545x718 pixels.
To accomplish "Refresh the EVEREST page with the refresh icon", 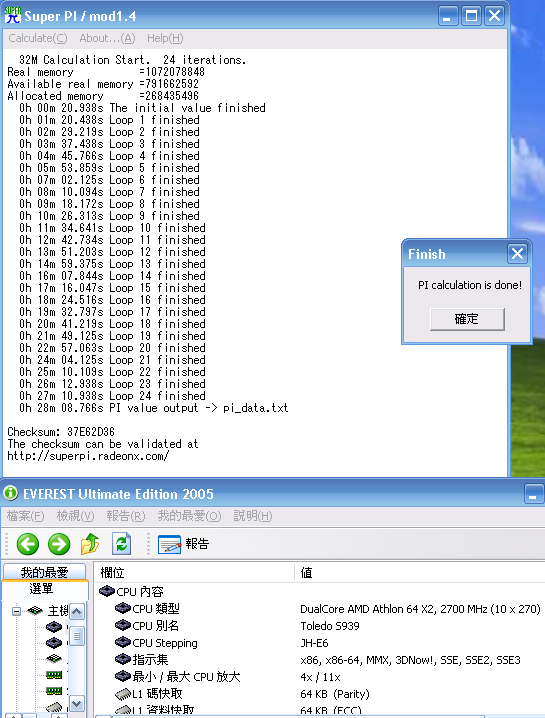I will [121, 544].
